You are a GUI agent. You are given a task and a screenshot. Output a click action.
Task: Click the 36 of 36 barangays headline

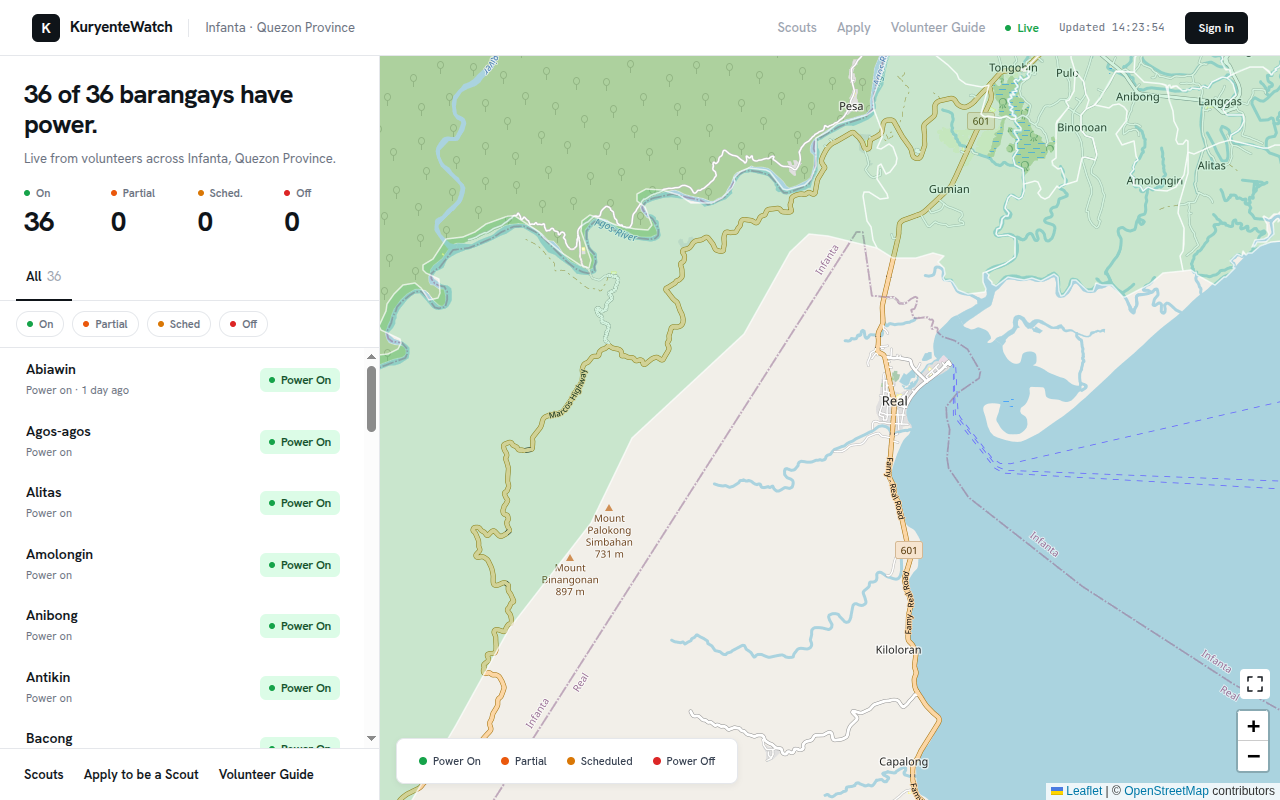tap(159, 110)
